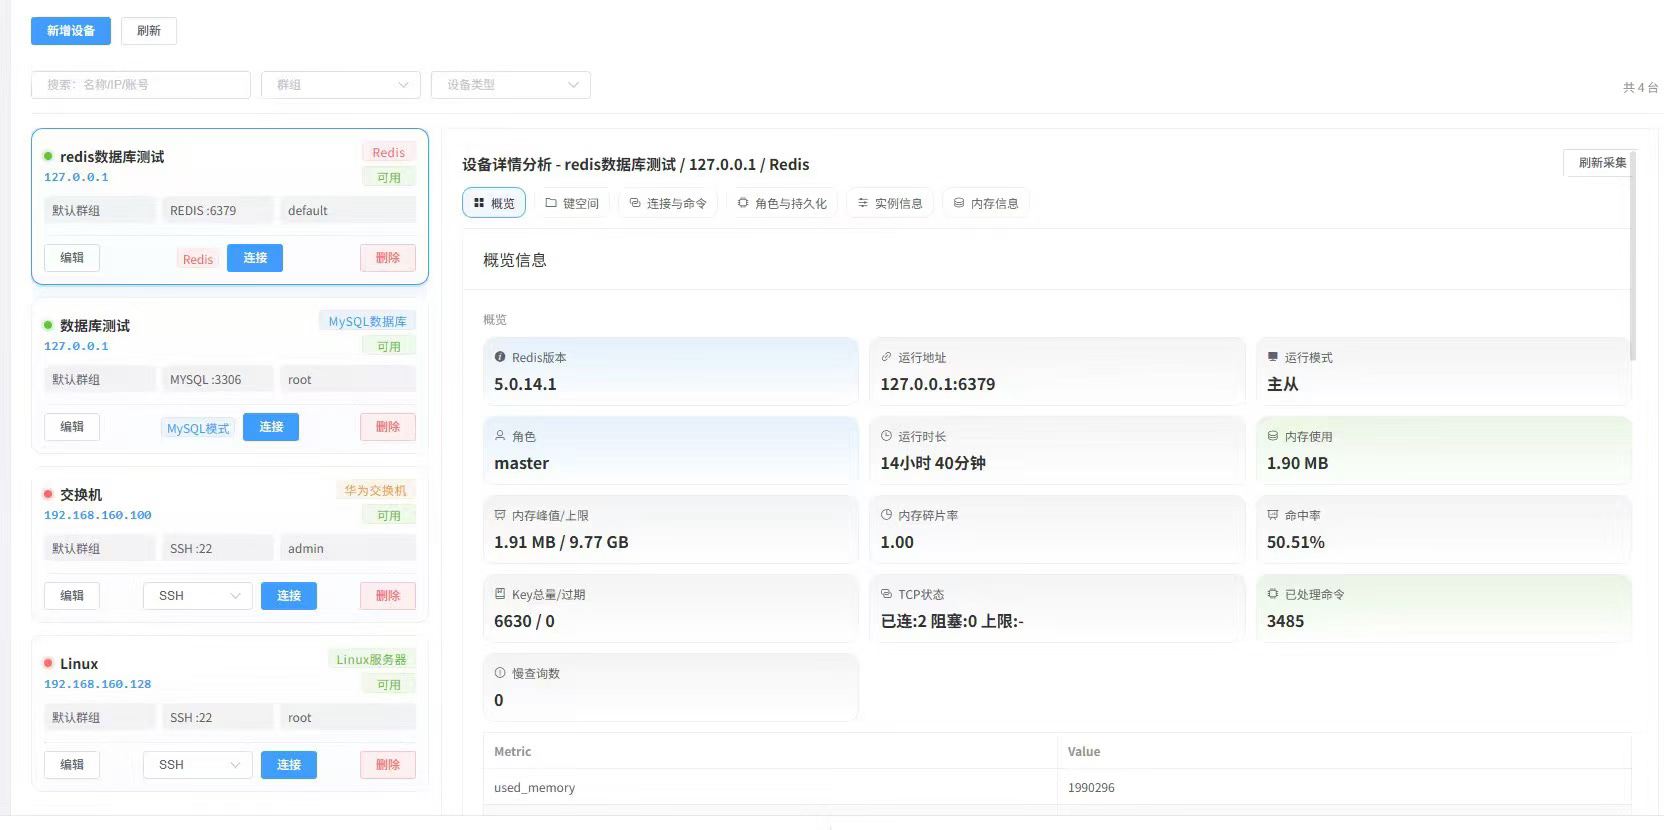Click the 运行模式 monitor icon

pos(1273,357)
